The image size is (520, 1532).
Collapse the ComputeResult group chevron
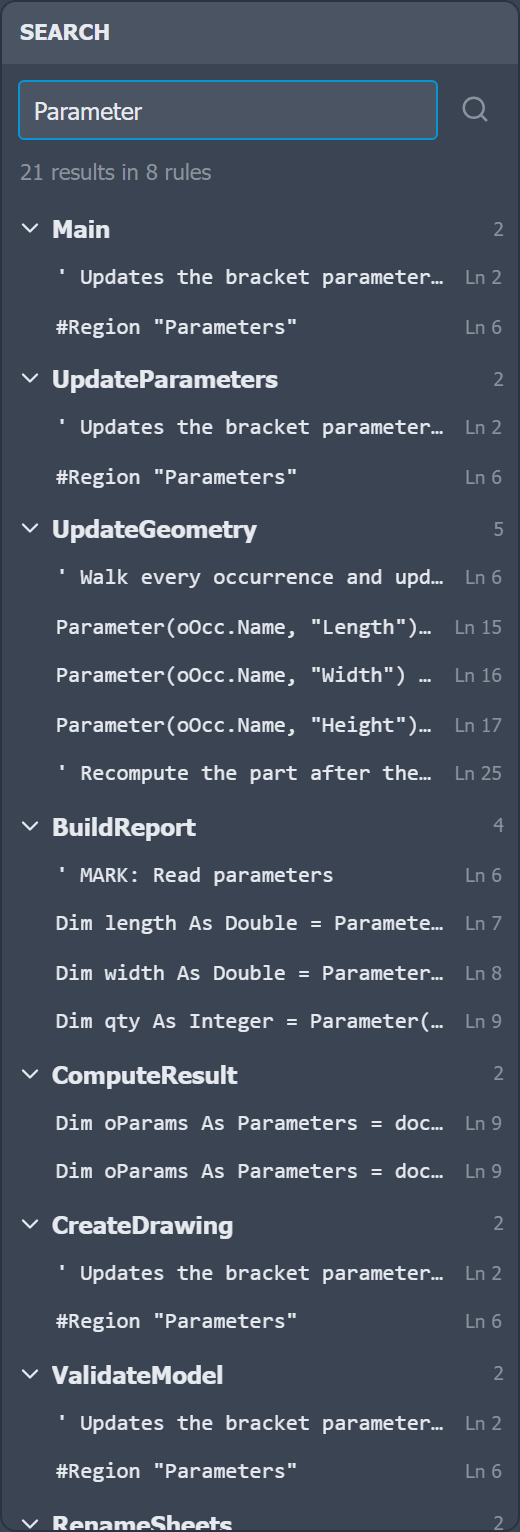(29, 1075)
